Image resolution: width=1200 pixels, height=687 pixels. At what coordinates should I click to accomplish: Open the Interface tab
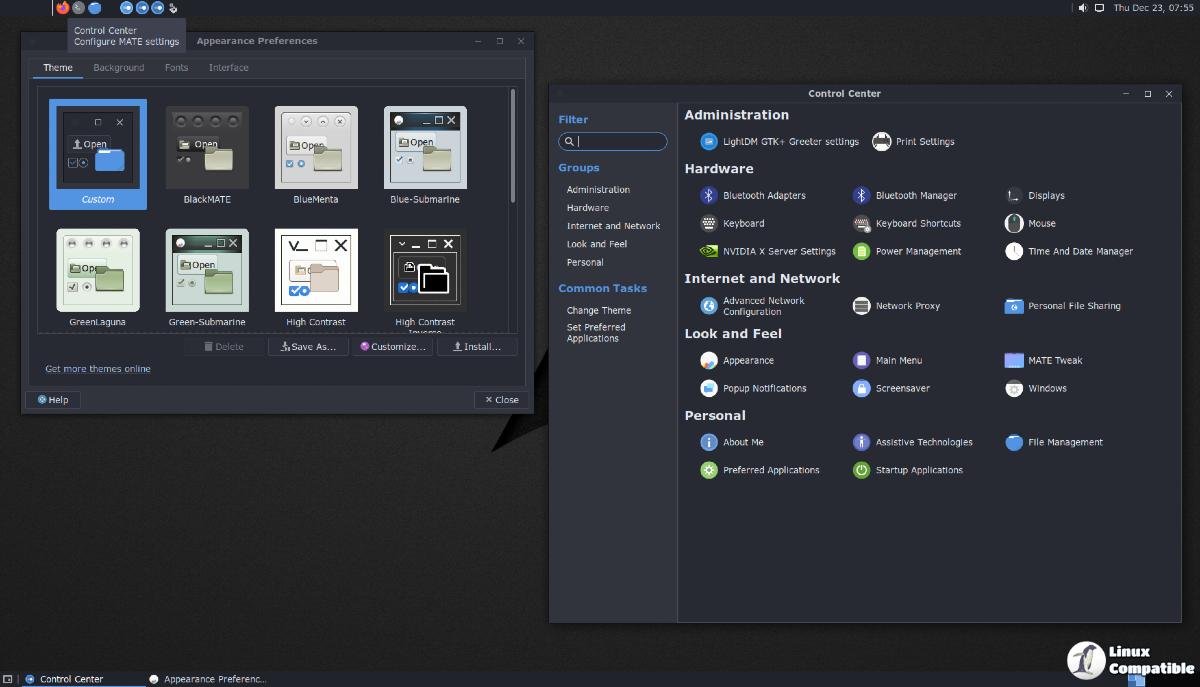click(x=228, y=68)
